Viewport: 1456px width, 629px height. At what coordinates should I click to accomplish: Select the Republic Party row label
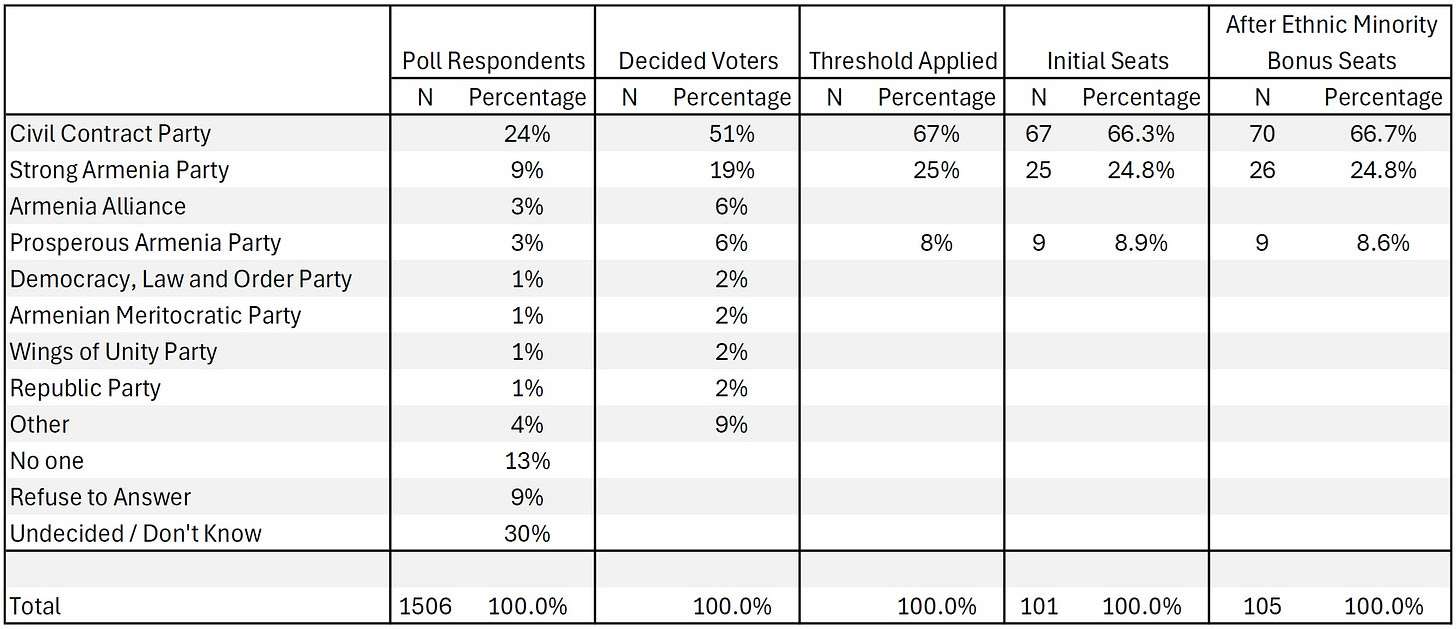pos(85,388)
